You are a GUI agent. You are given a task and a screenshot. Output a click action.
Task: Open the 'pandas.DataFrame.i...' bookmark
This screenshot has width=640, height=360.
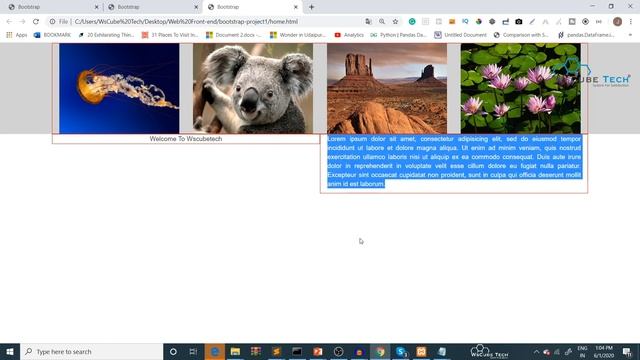coord(586,35)
